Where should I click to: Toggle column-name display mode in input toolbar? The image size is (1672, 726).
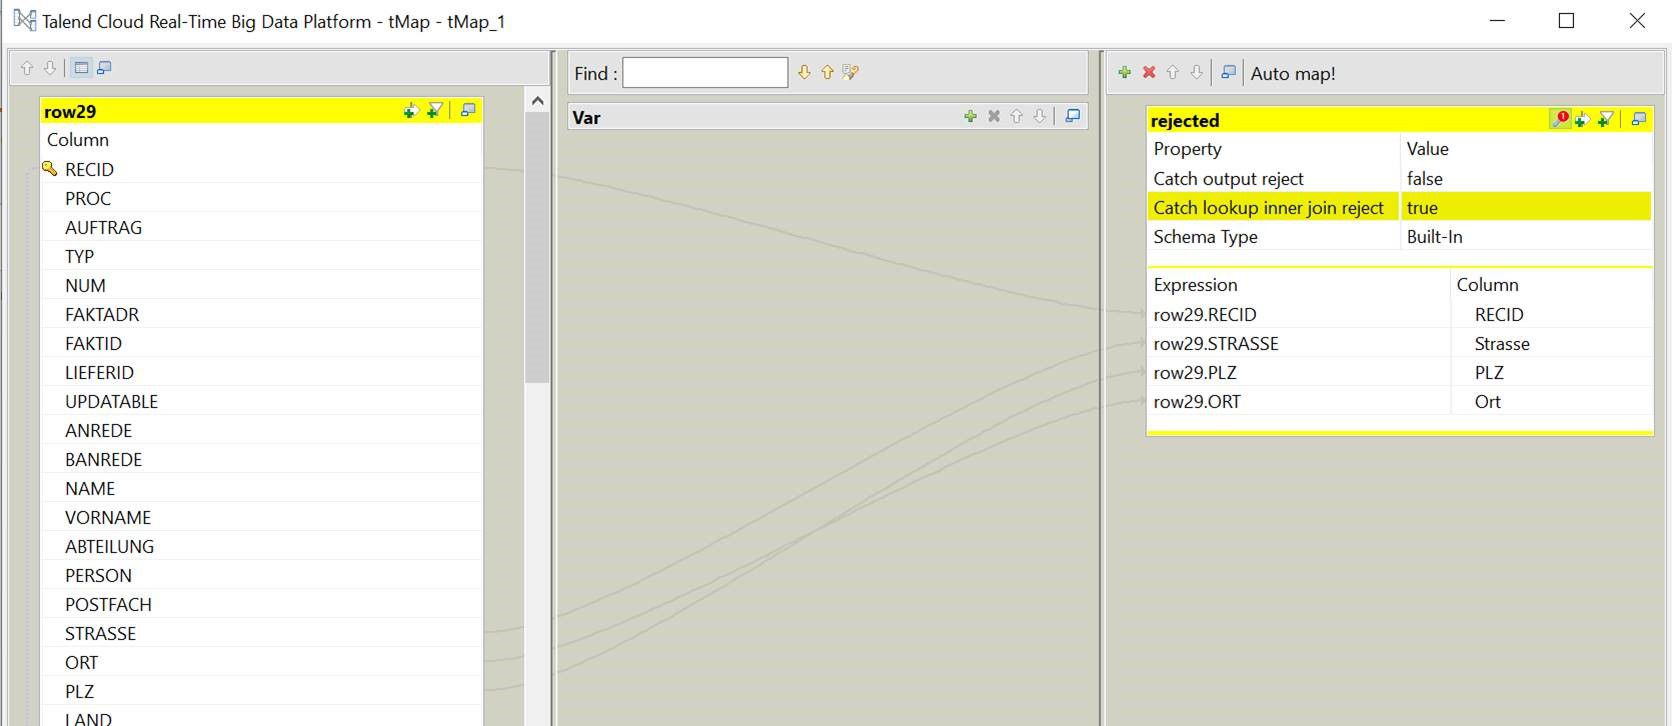pos(81,68)
